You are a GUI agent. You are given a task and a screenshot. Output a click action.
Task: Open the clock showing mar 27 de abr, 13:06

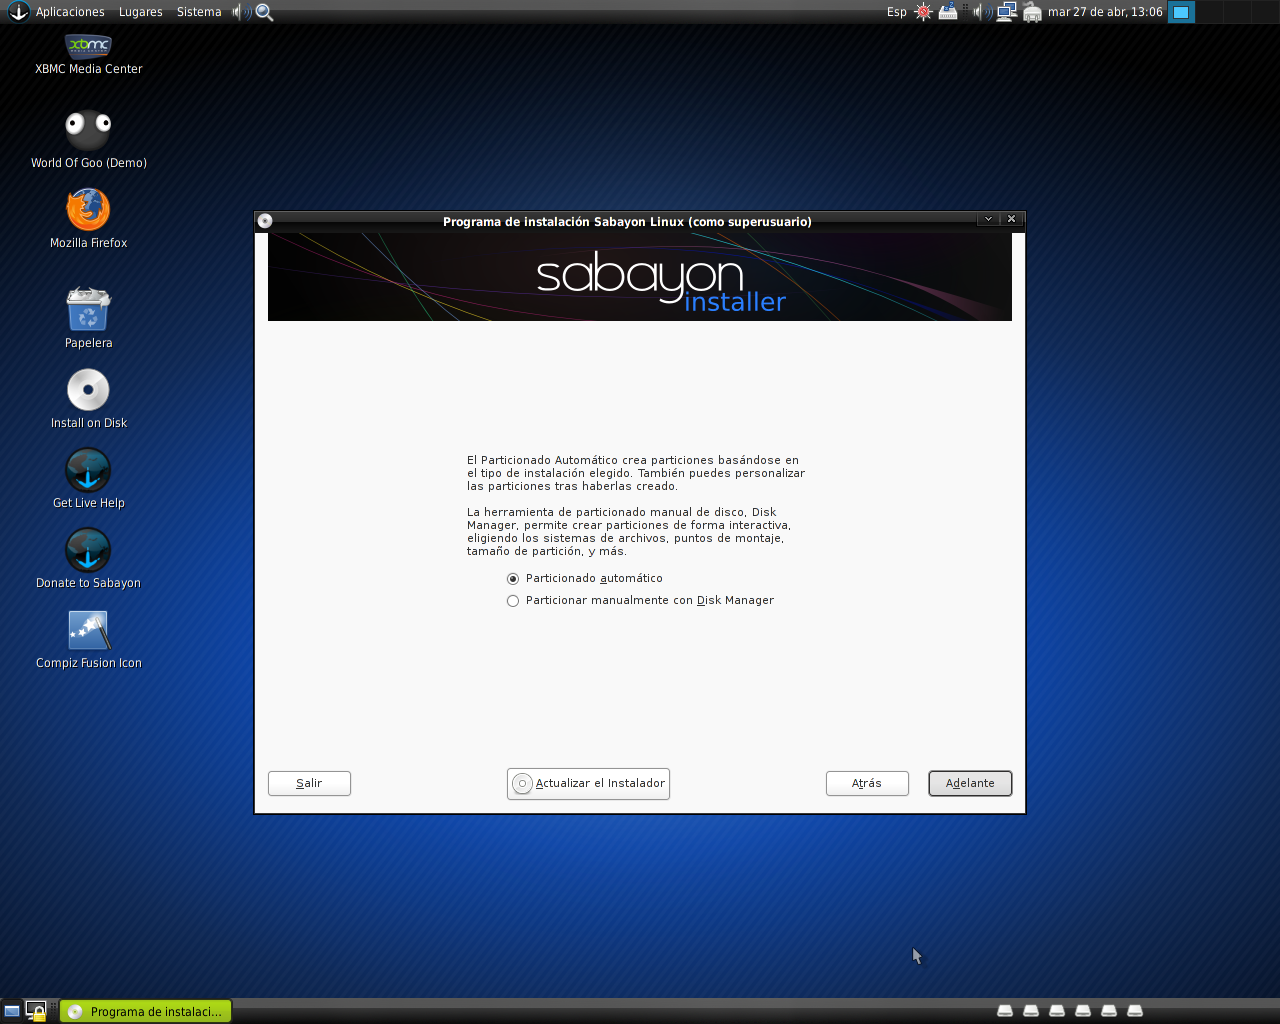tap(1105, 12)
